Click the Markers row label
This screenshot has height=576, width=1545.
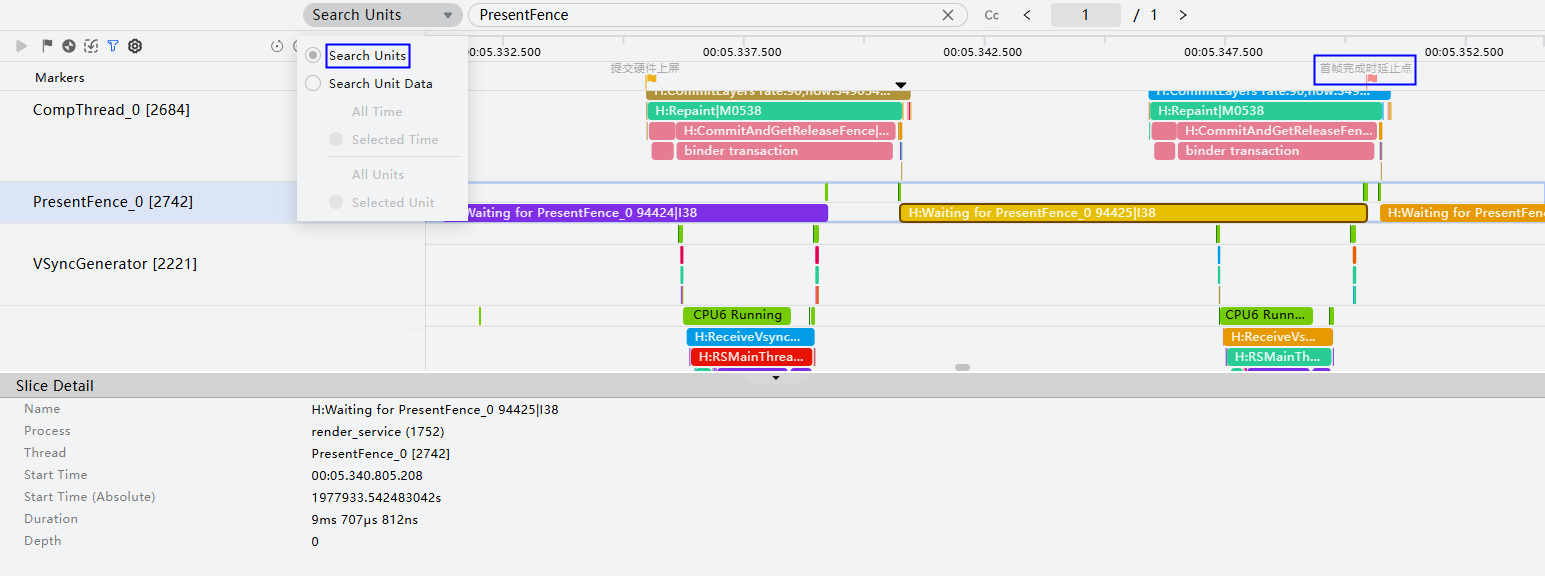point(60,78)
